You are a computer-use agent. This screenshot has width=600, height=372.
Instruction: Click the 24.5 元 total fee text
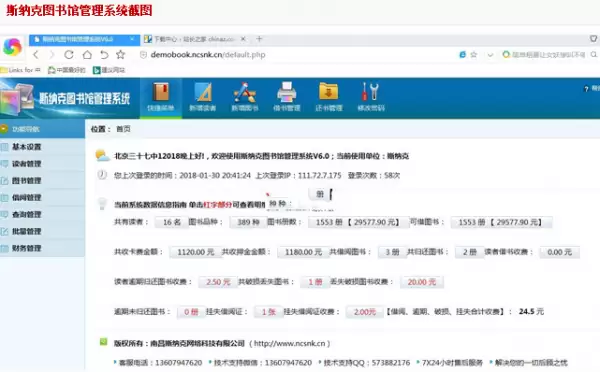click(x=531, y=312)
